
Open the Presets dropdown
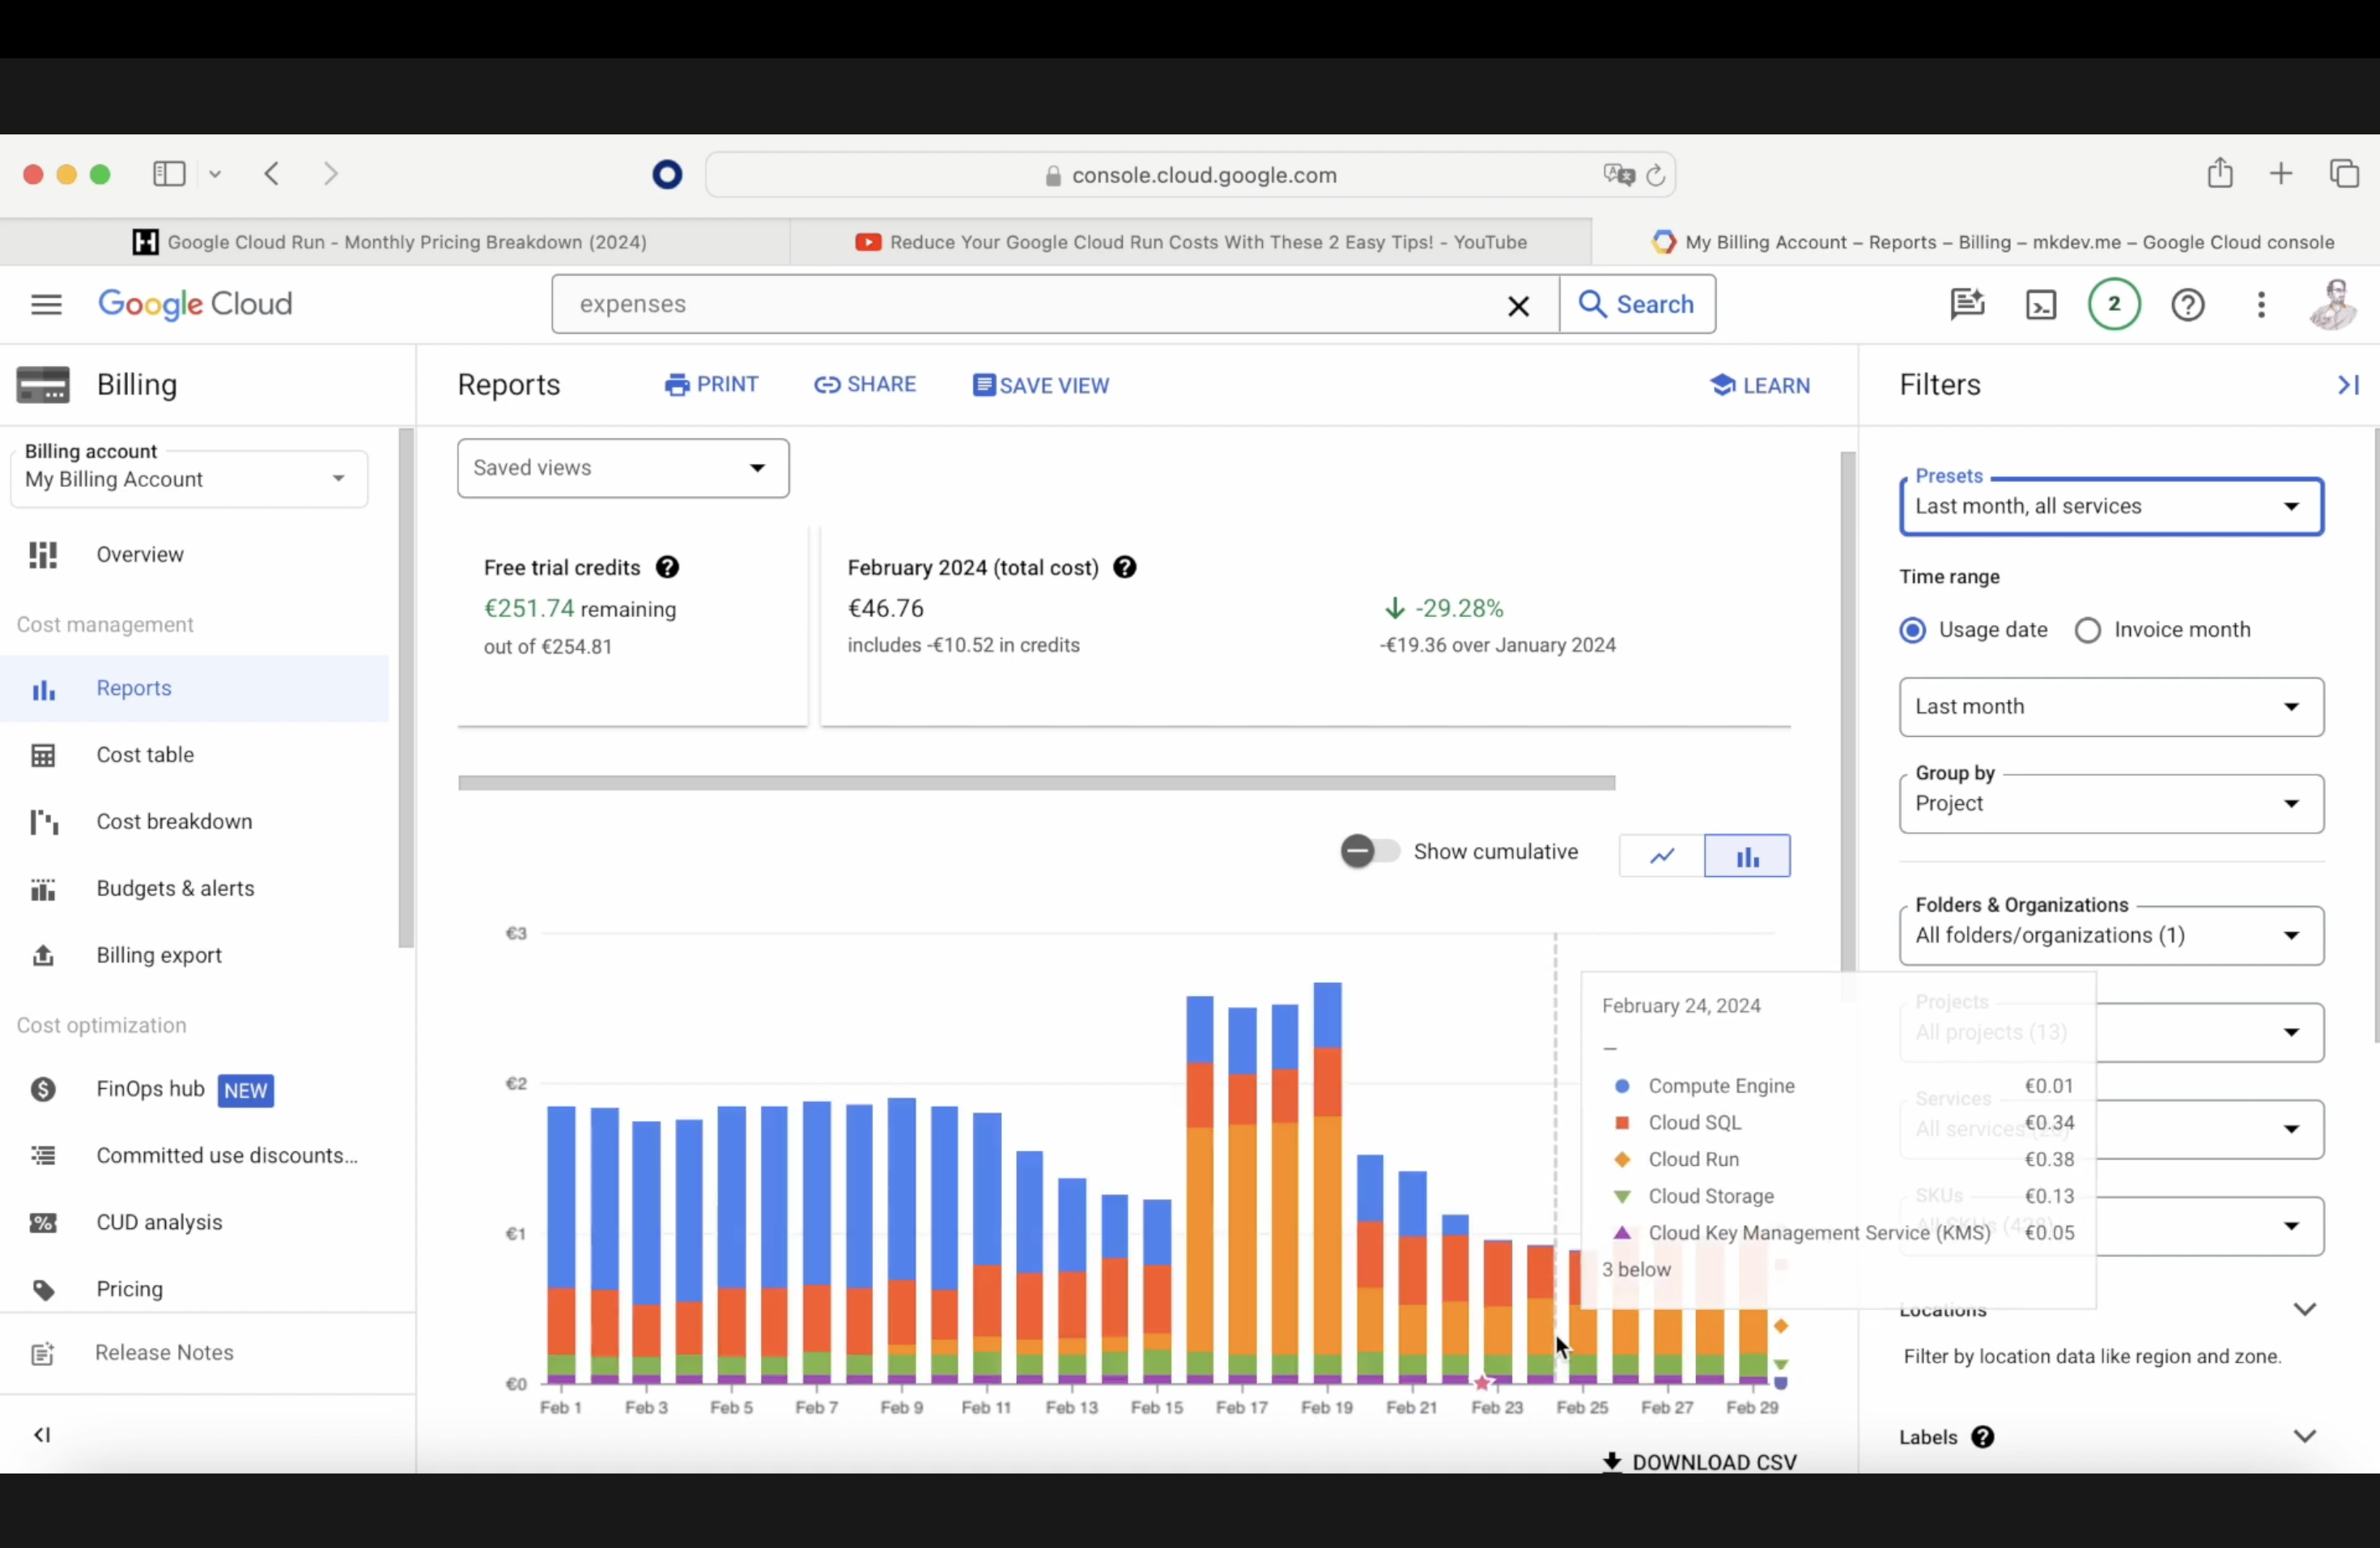coord(2111,506)
